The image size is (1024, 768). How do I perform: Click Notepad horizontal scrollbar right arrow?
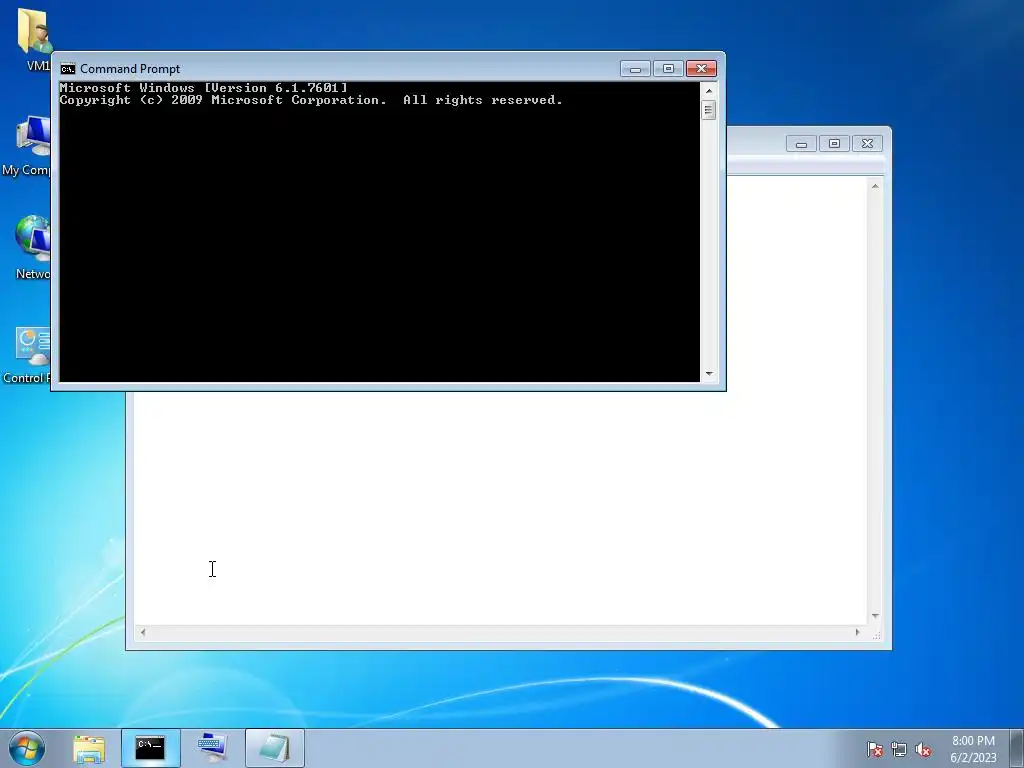pyautogui.click(x=857, y=632)
